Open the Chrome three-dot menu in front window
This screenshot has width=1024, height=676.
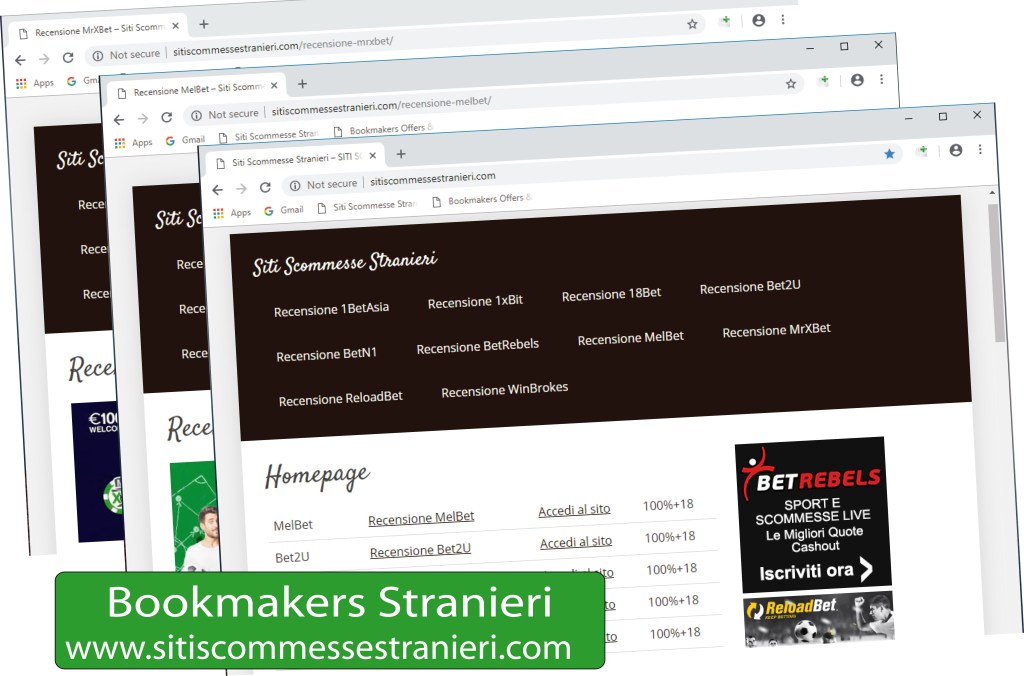(980, 149)
